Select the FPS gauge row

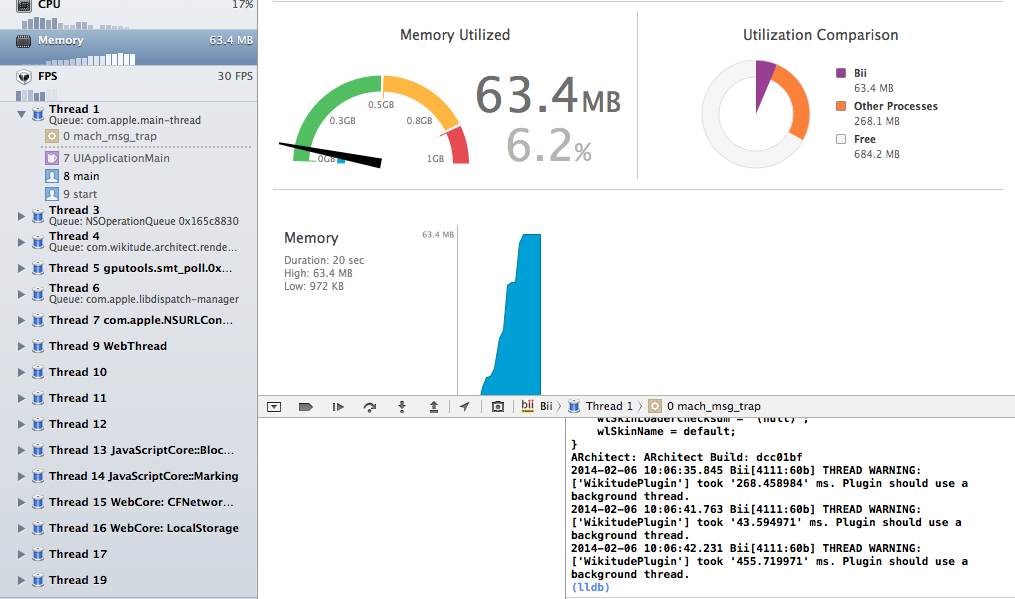pos(128,83)
